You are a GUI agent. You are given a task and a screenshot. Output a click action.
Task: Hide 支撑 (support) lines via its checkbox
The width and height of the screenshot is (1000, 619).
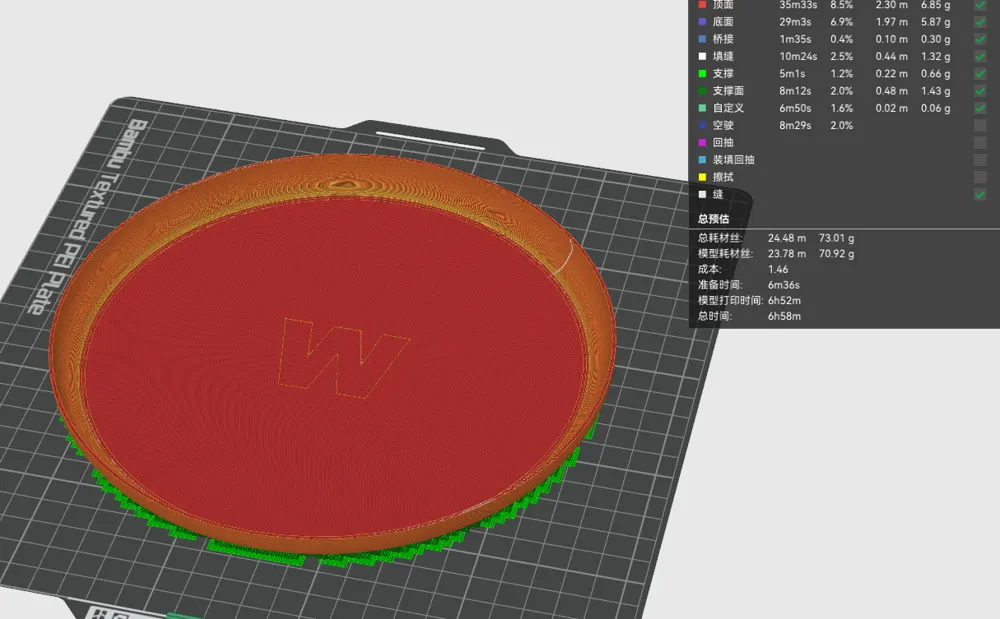980,73
